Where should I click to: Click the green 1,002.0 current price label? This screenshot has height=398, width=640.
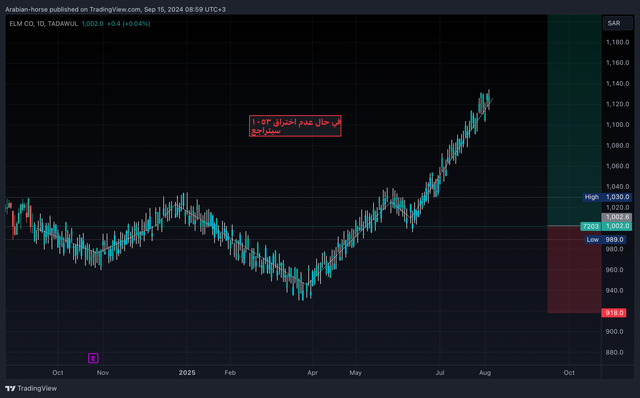tap(617, 226)
